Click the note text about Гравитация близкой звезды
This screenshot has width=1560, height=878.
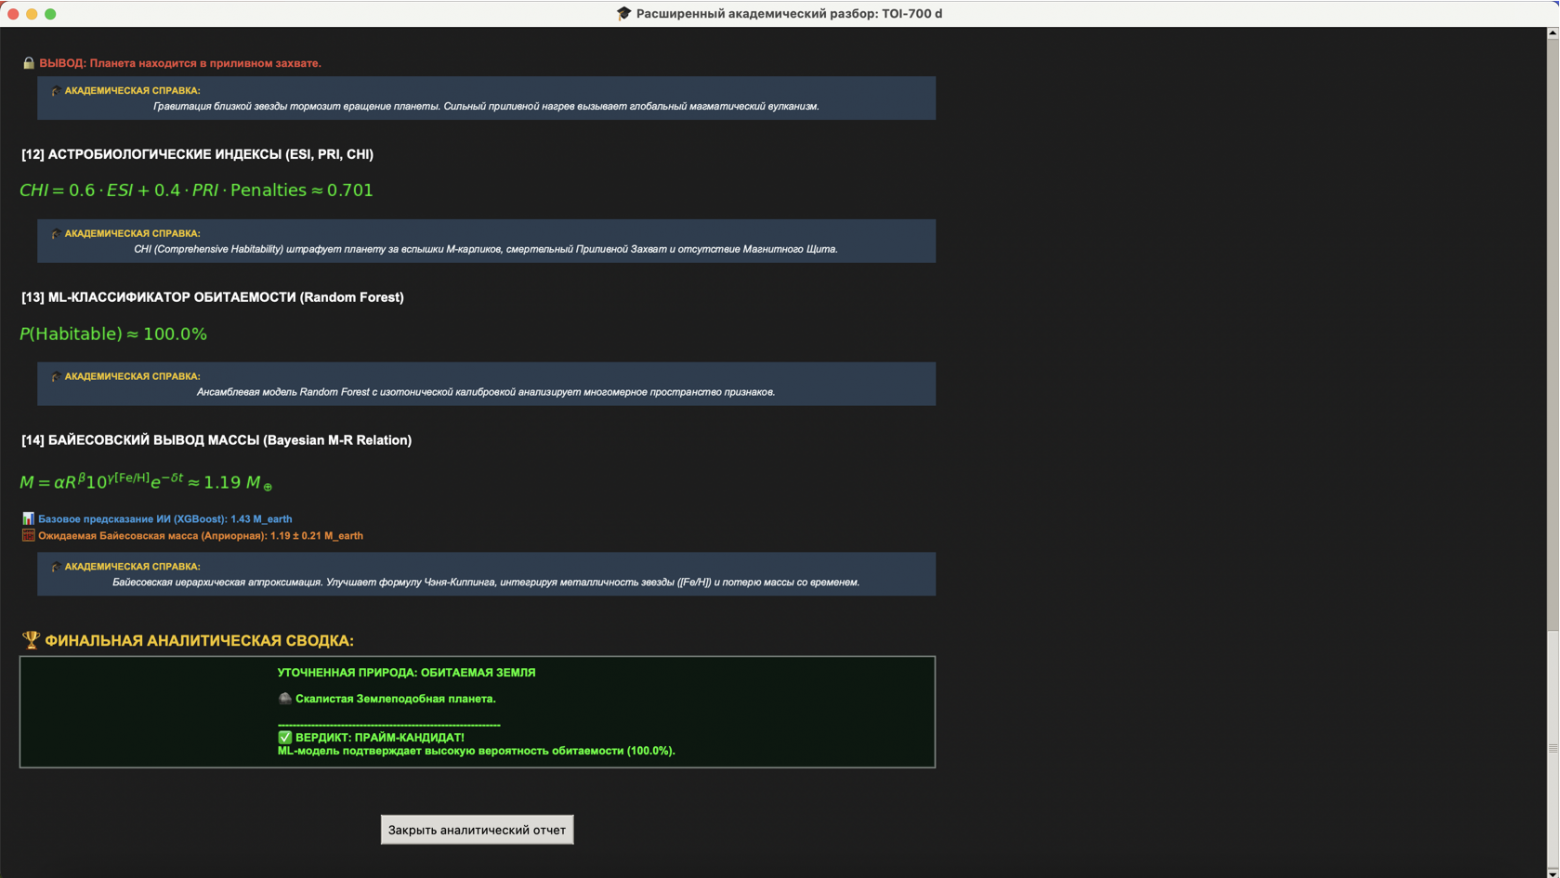486,106
